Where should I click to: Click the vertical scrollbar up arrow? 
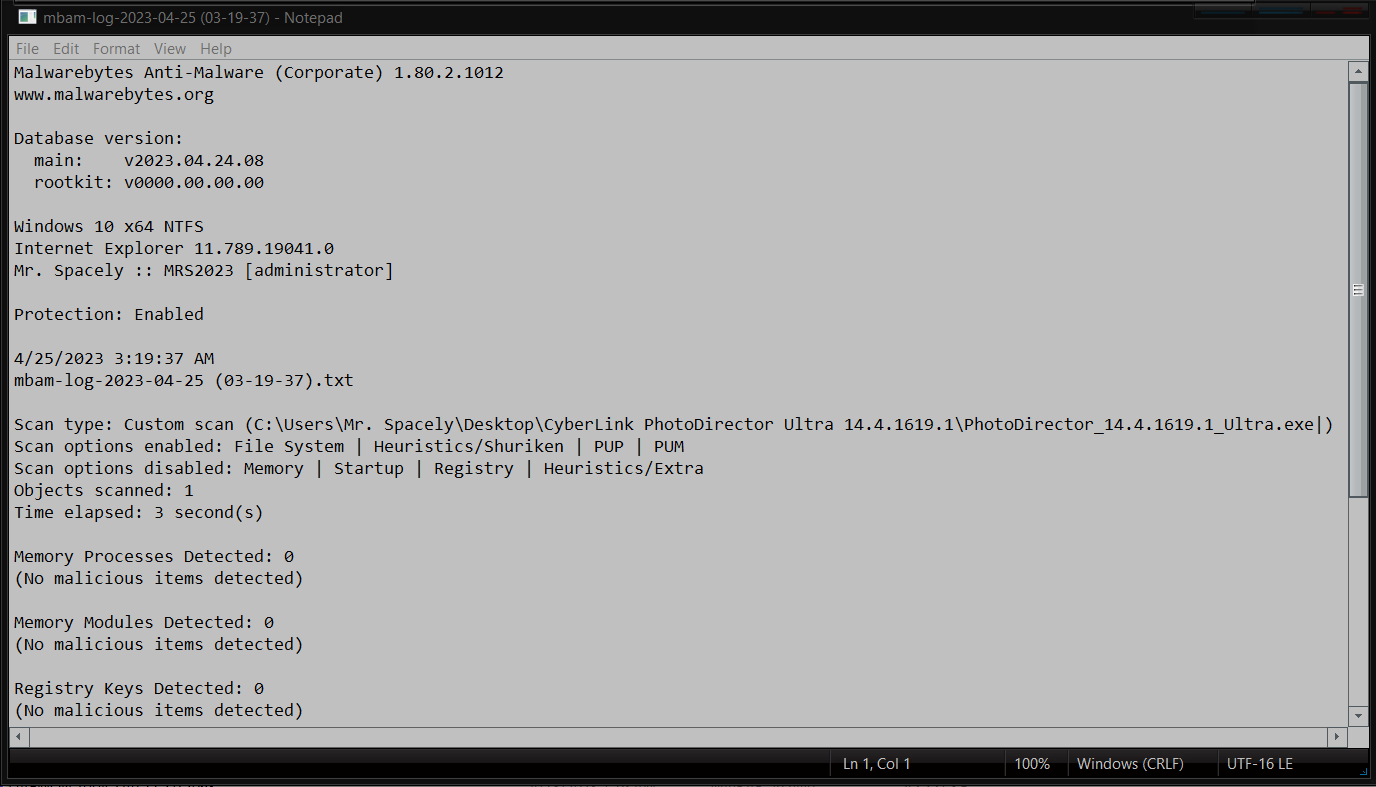pyautogui.click(x=1358, y=72)
